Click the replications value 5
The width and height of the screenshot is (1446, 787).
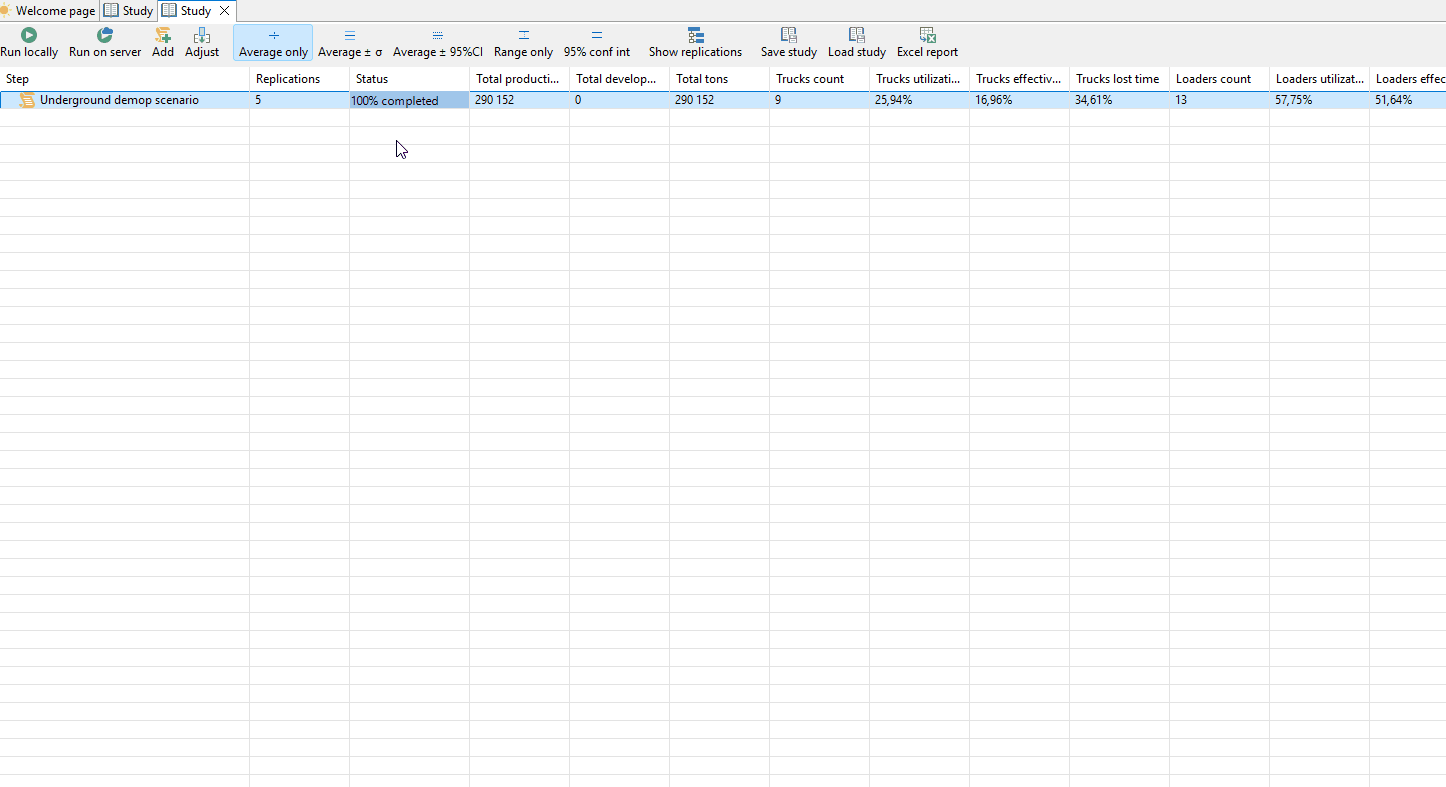tap(258, 100)
